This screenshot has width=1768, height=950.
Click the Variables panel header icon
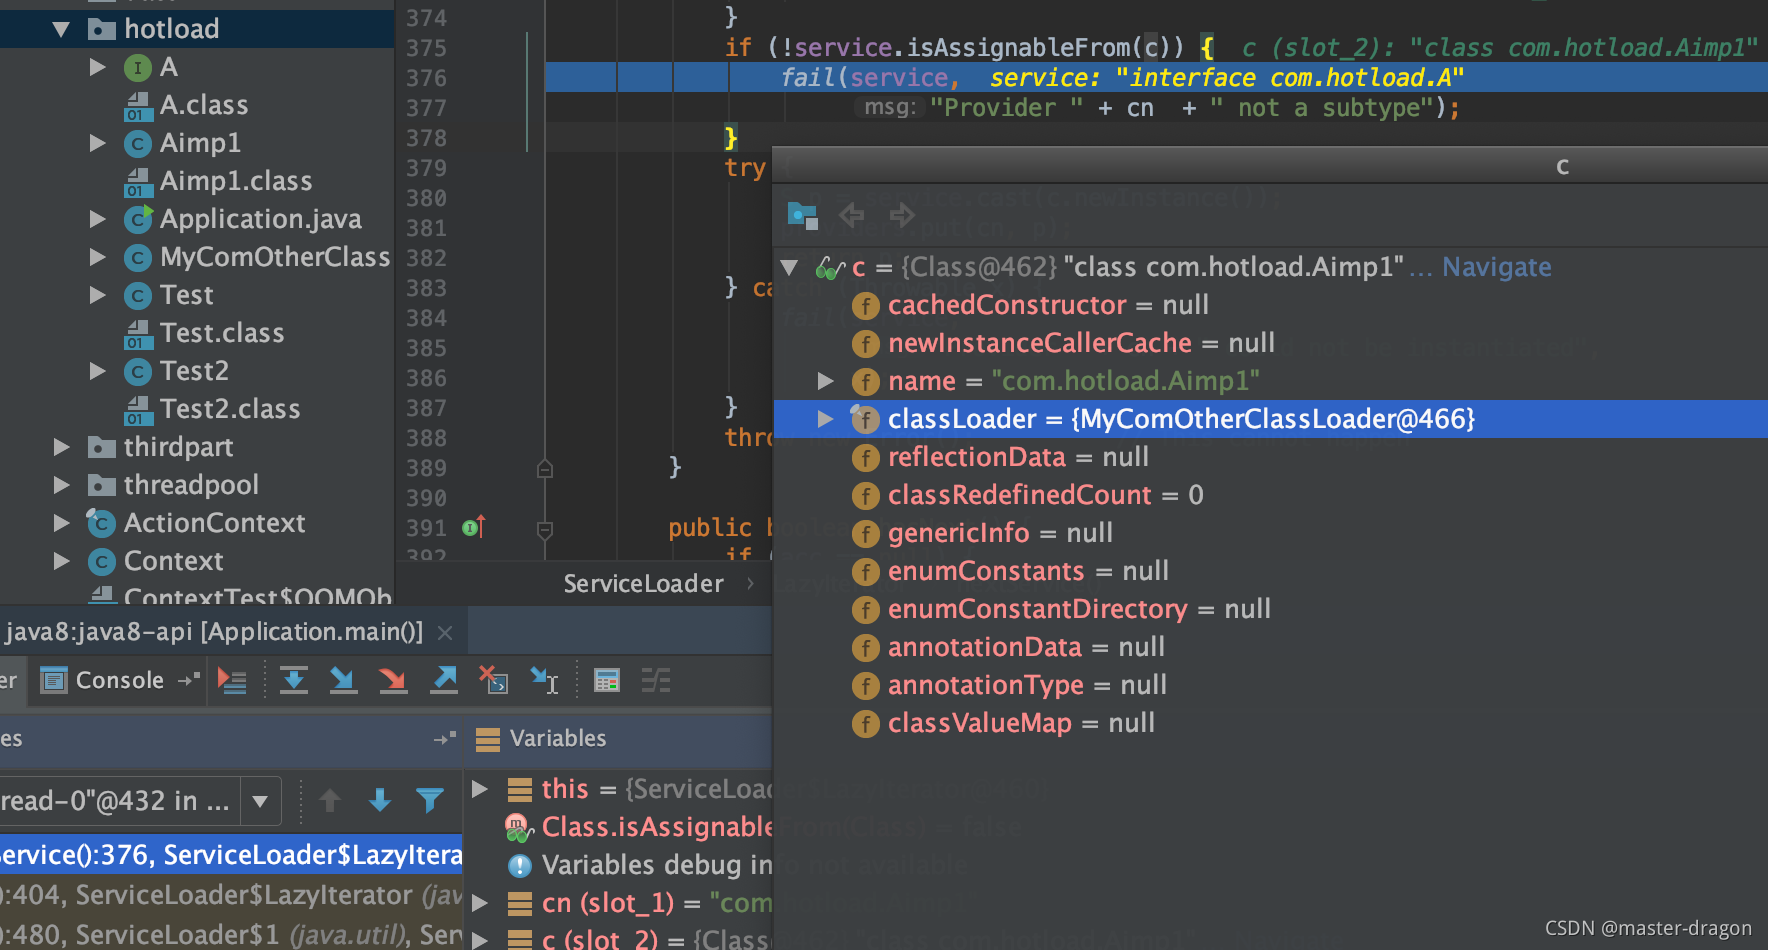488,740
